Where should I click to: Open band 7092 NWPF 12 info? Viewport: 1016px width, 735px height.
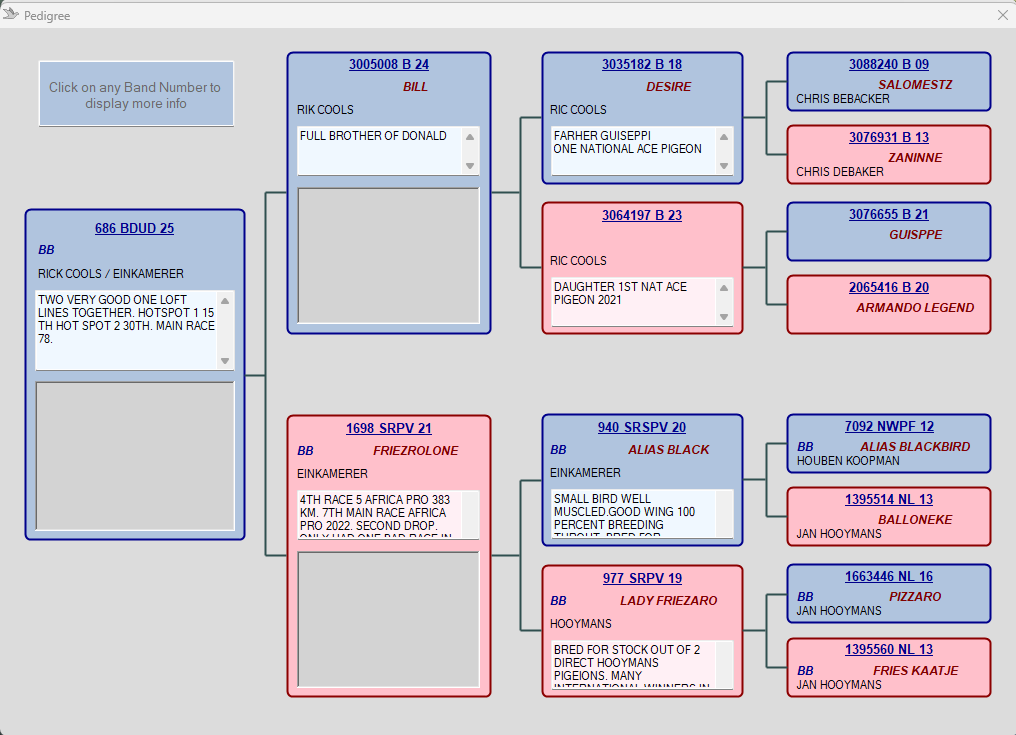(x=889, y=427)
